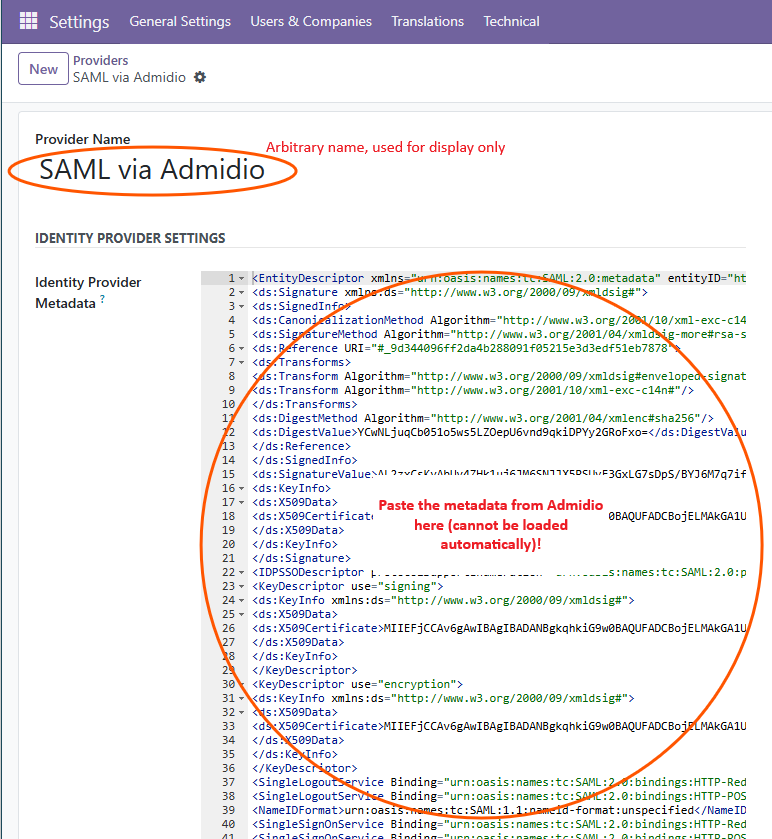
Task: Open the General Settings menu
Action: (180, 21)
